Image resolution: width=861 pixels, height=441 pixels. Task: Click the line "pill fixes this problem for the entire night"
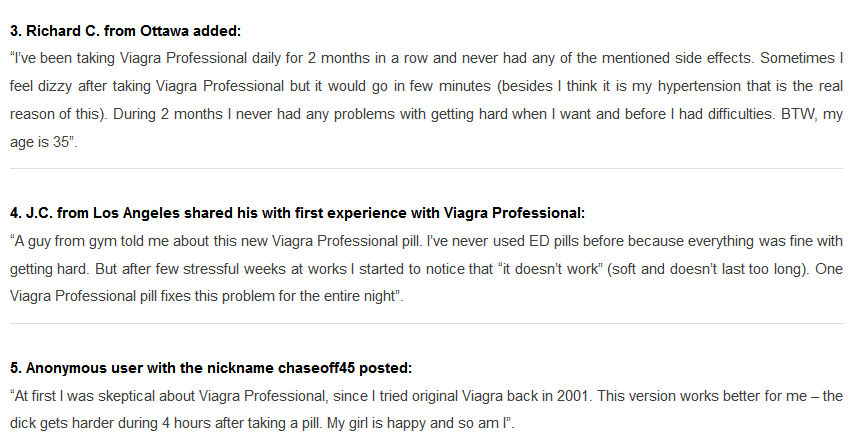tap(269, 296)
